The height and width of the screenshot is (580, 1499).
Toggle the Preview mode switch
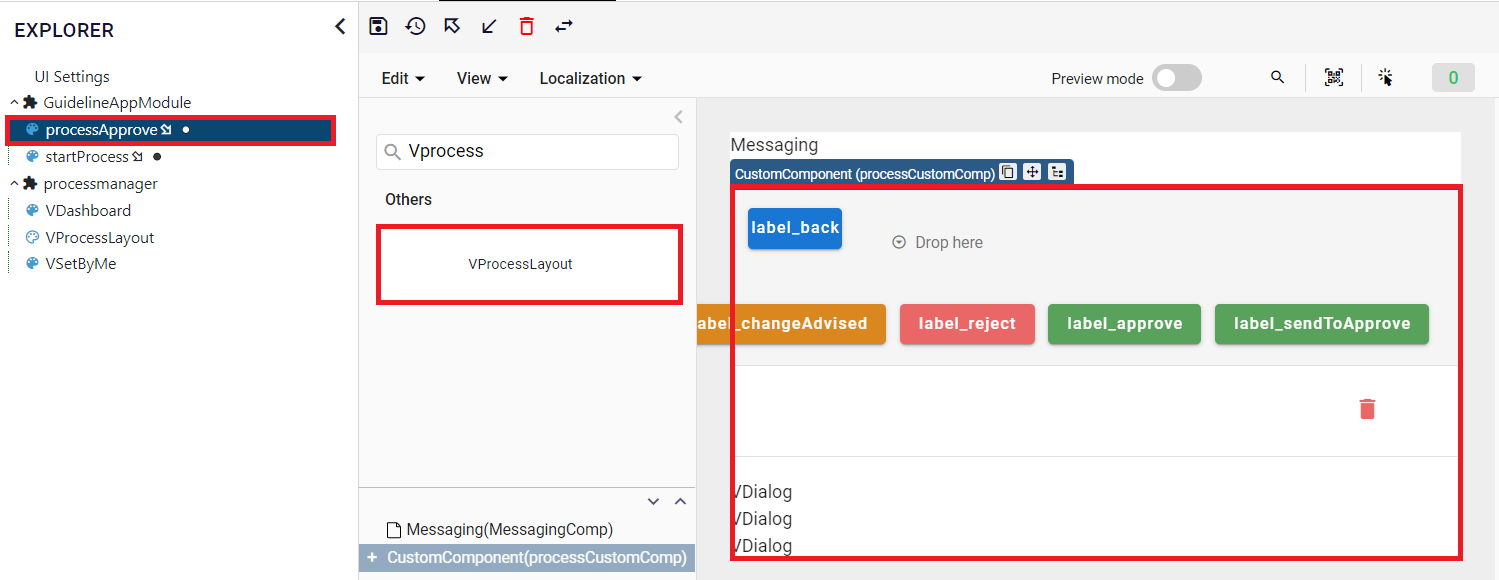click(1176, 78)
